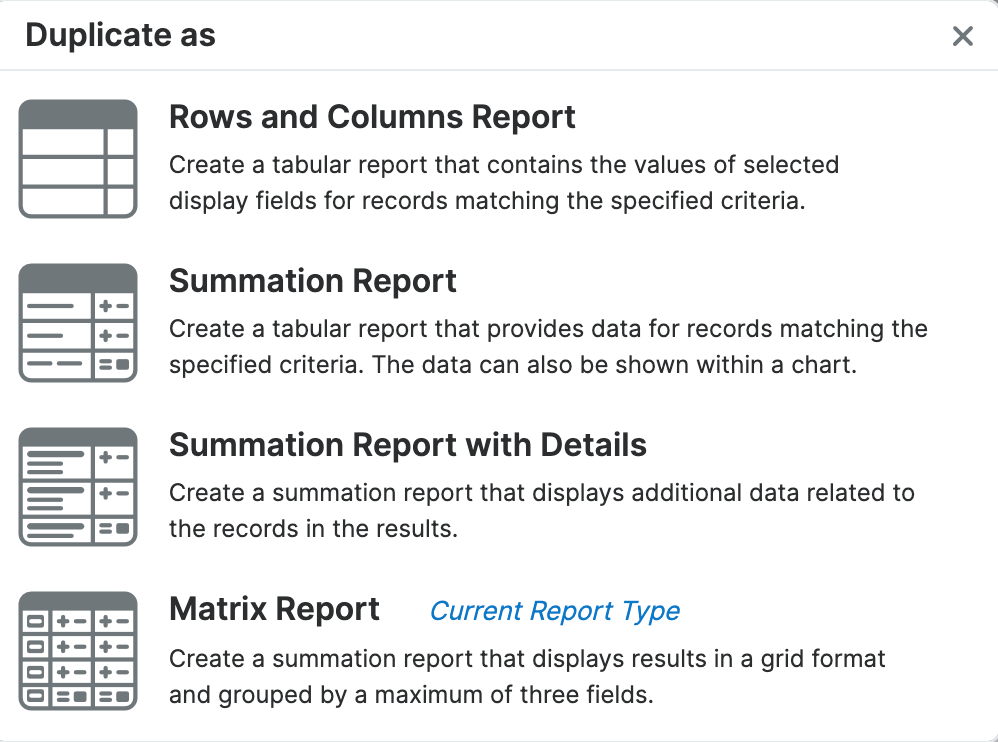
Task: Click the 'Create a tabular report that contains' line
Action: 504,165
